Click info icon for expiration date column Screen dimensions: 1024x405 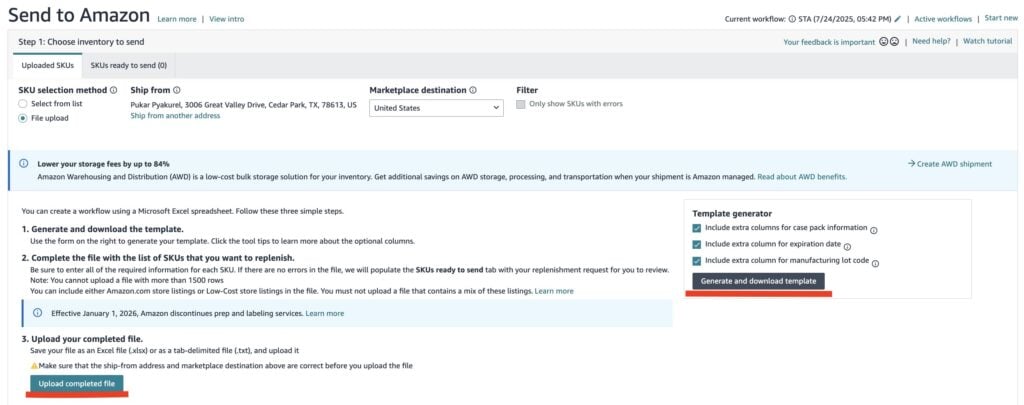pos(847,246)
